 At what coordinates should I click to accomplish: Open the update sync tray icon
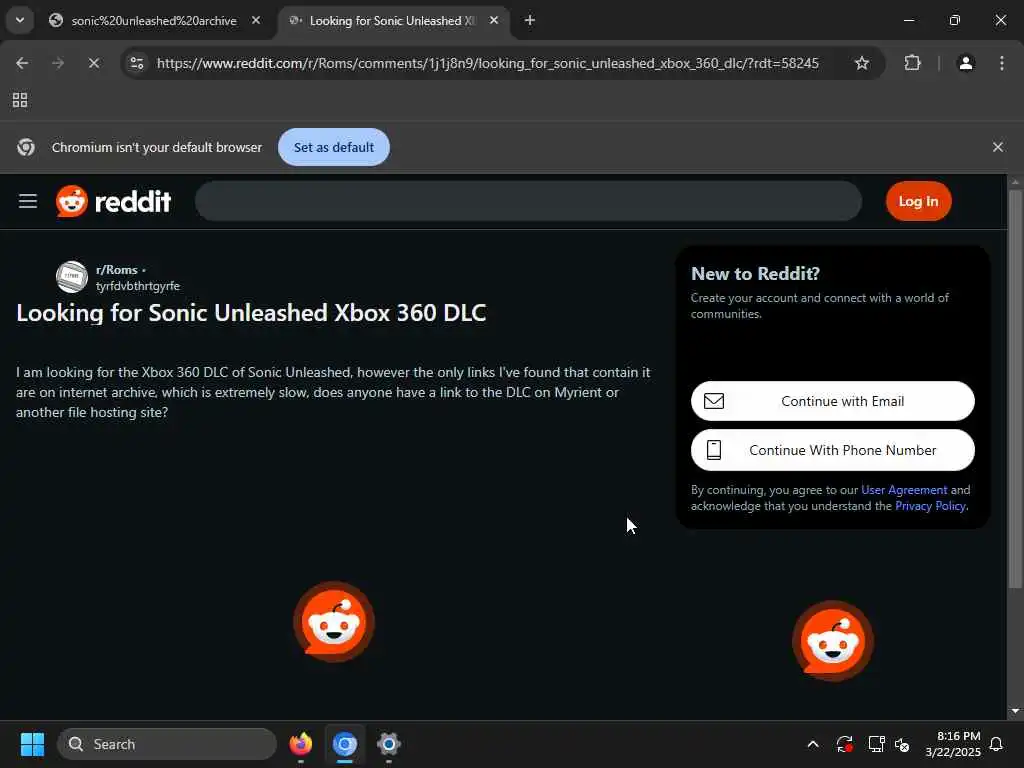point(844,744)
